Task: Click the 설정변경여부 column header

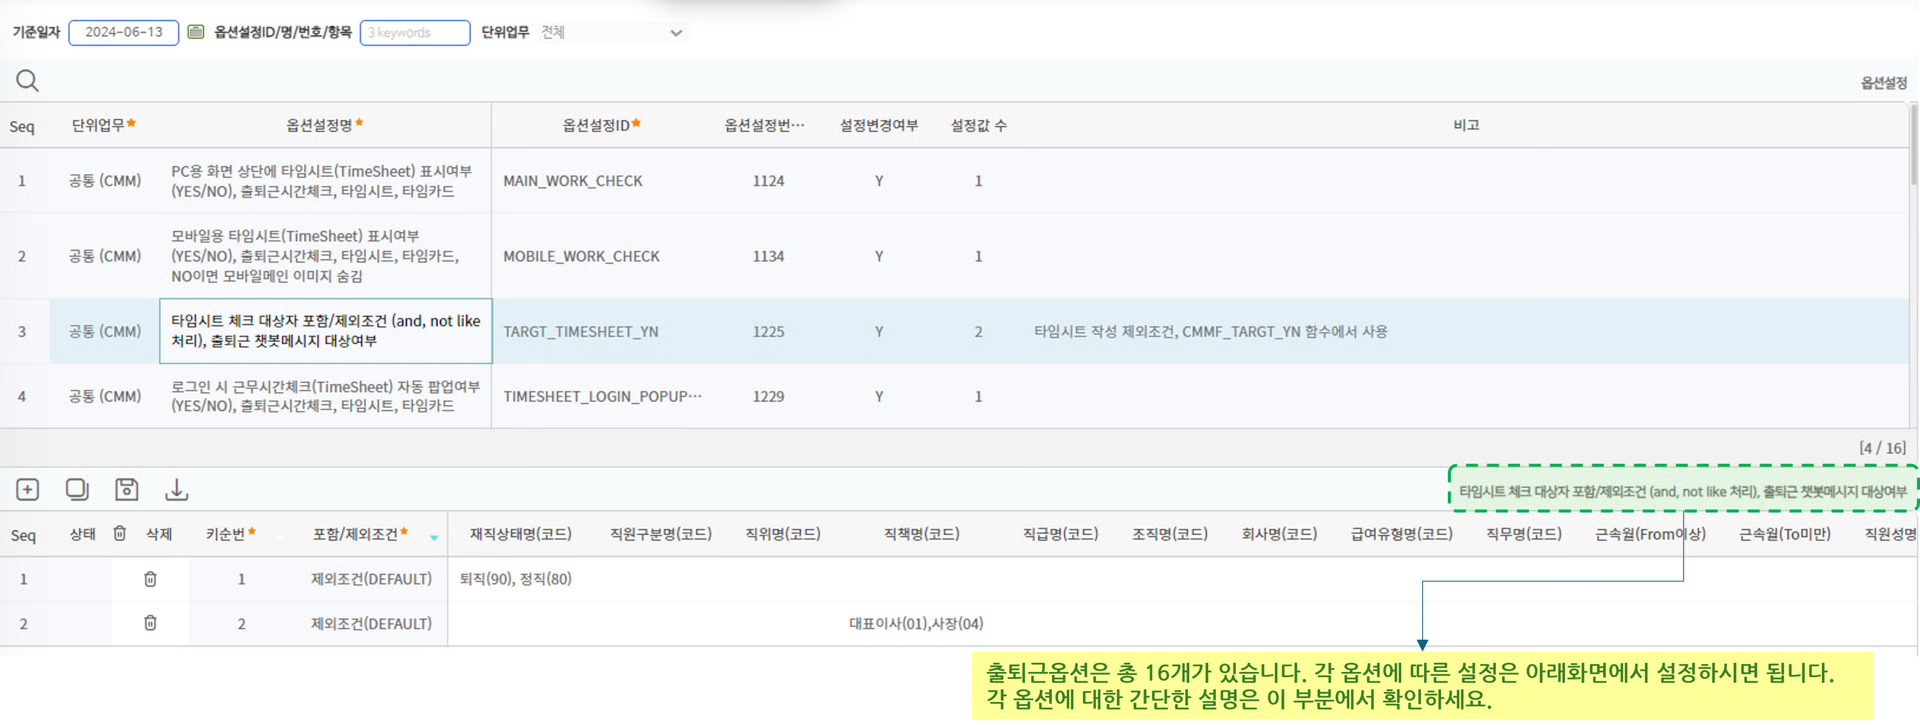Action: pyautogui.click(x=879, y=125)
